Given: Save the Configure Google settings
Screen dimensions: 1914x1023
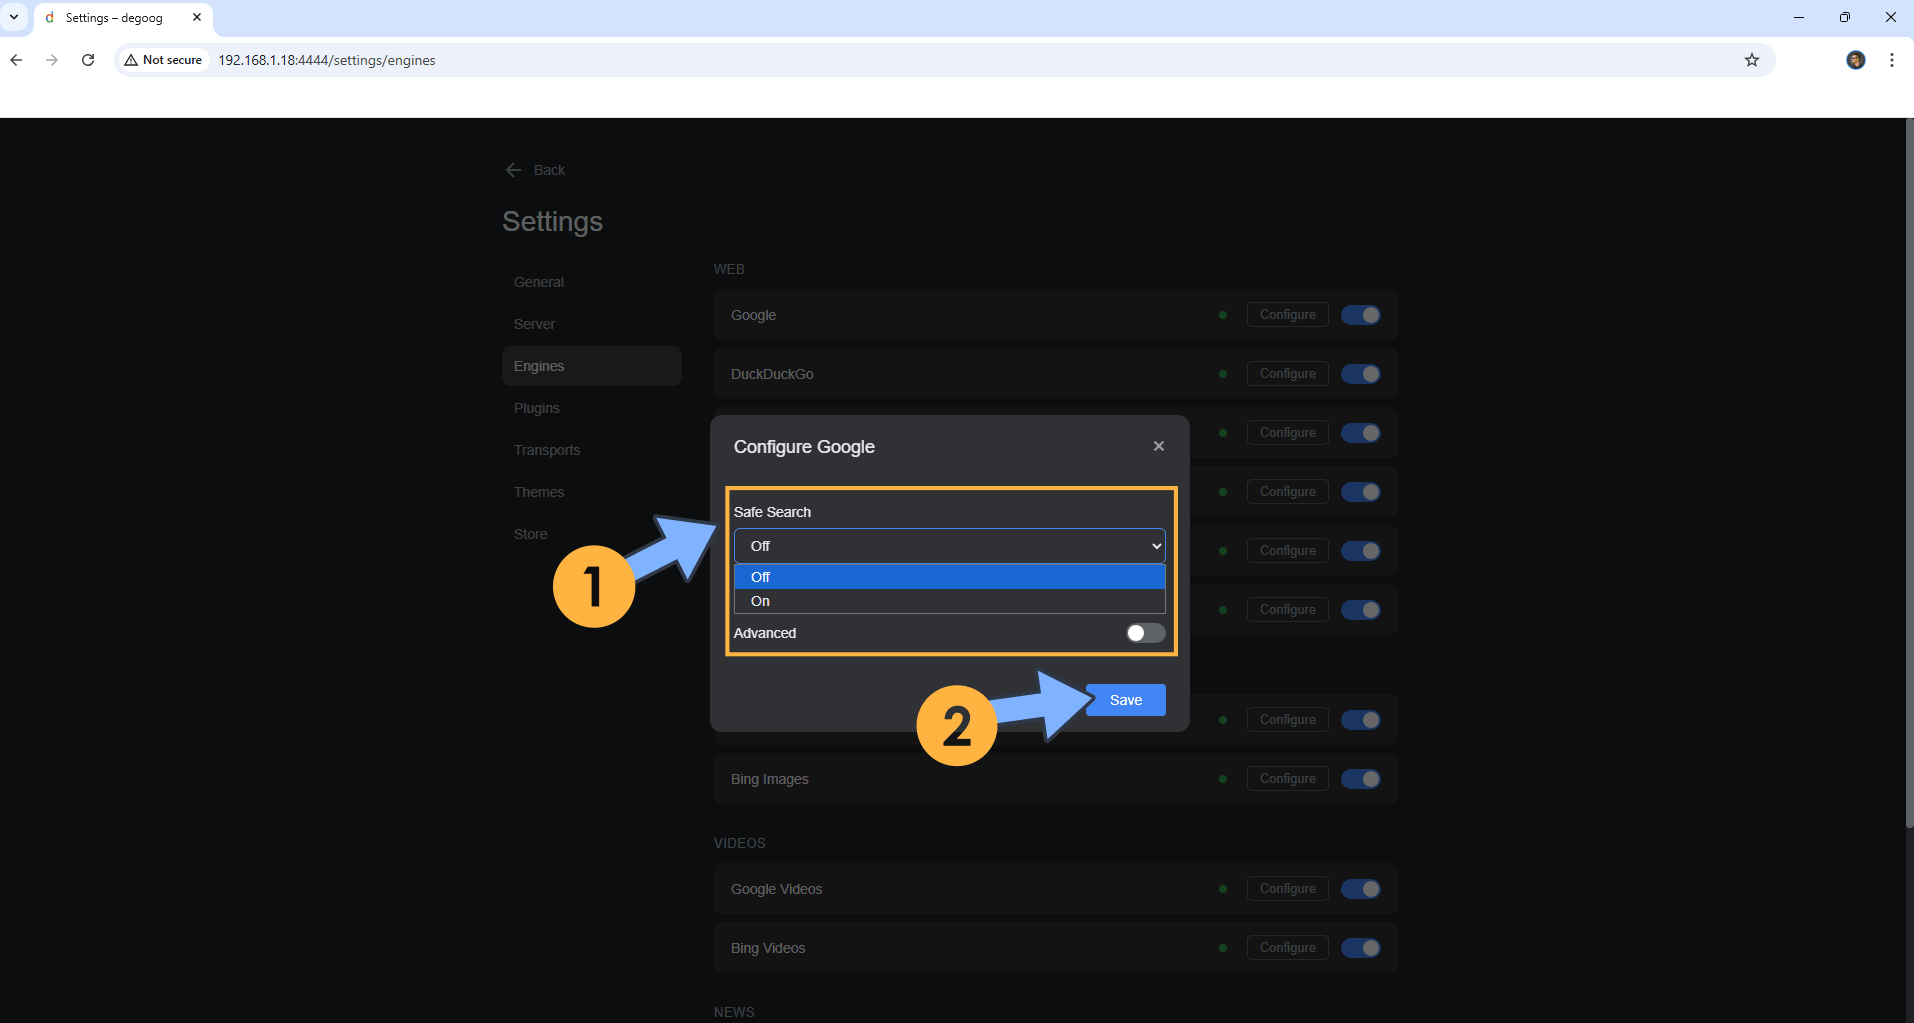Looking at the screenshot, I should (1125, 699).
